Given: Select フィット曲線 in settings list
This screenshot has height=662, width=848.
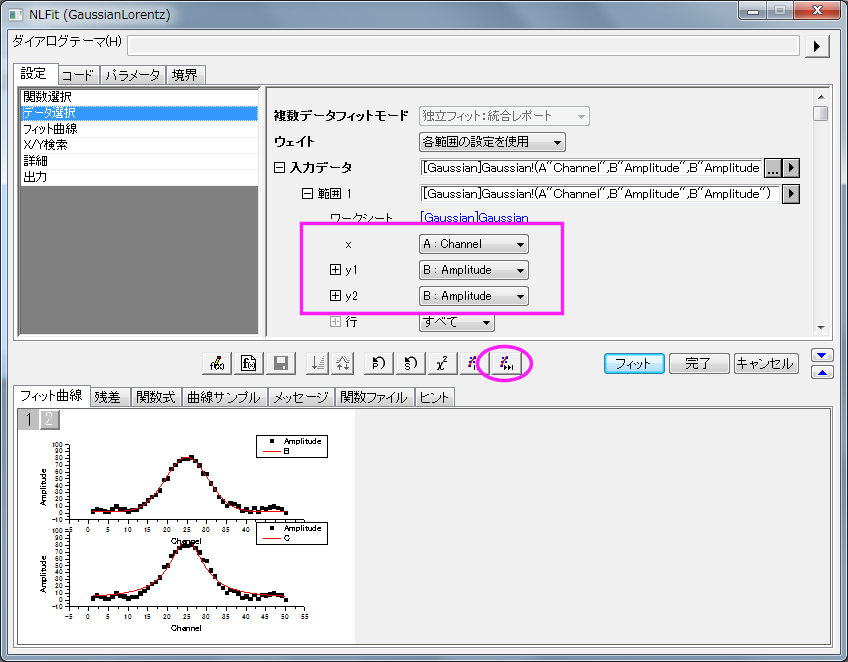Looking at the screenshot, I should (x=139, y=129).
